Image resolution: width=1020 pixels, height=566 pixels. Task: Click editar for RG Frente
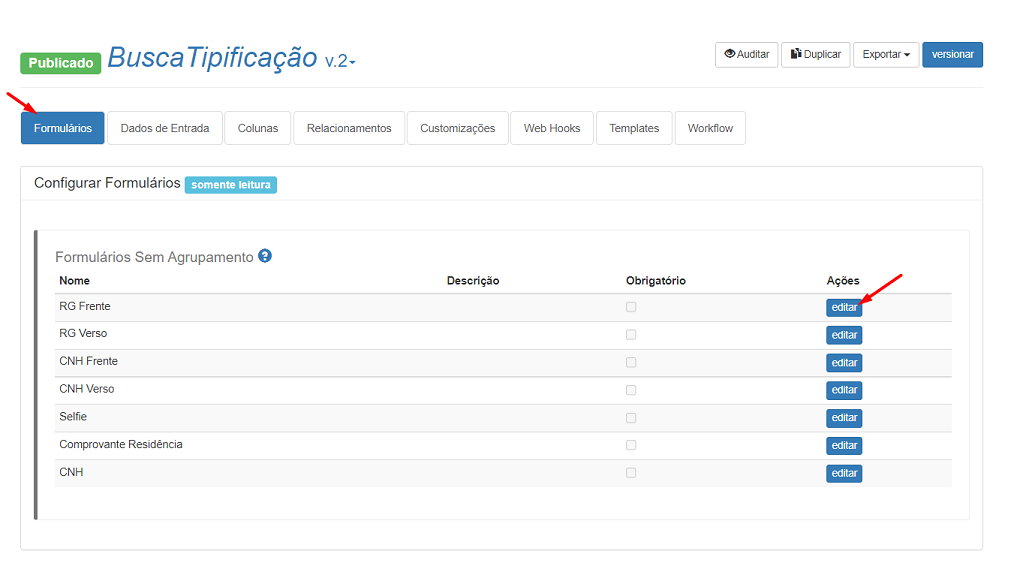pyautogui.click(x=844, y=308)
